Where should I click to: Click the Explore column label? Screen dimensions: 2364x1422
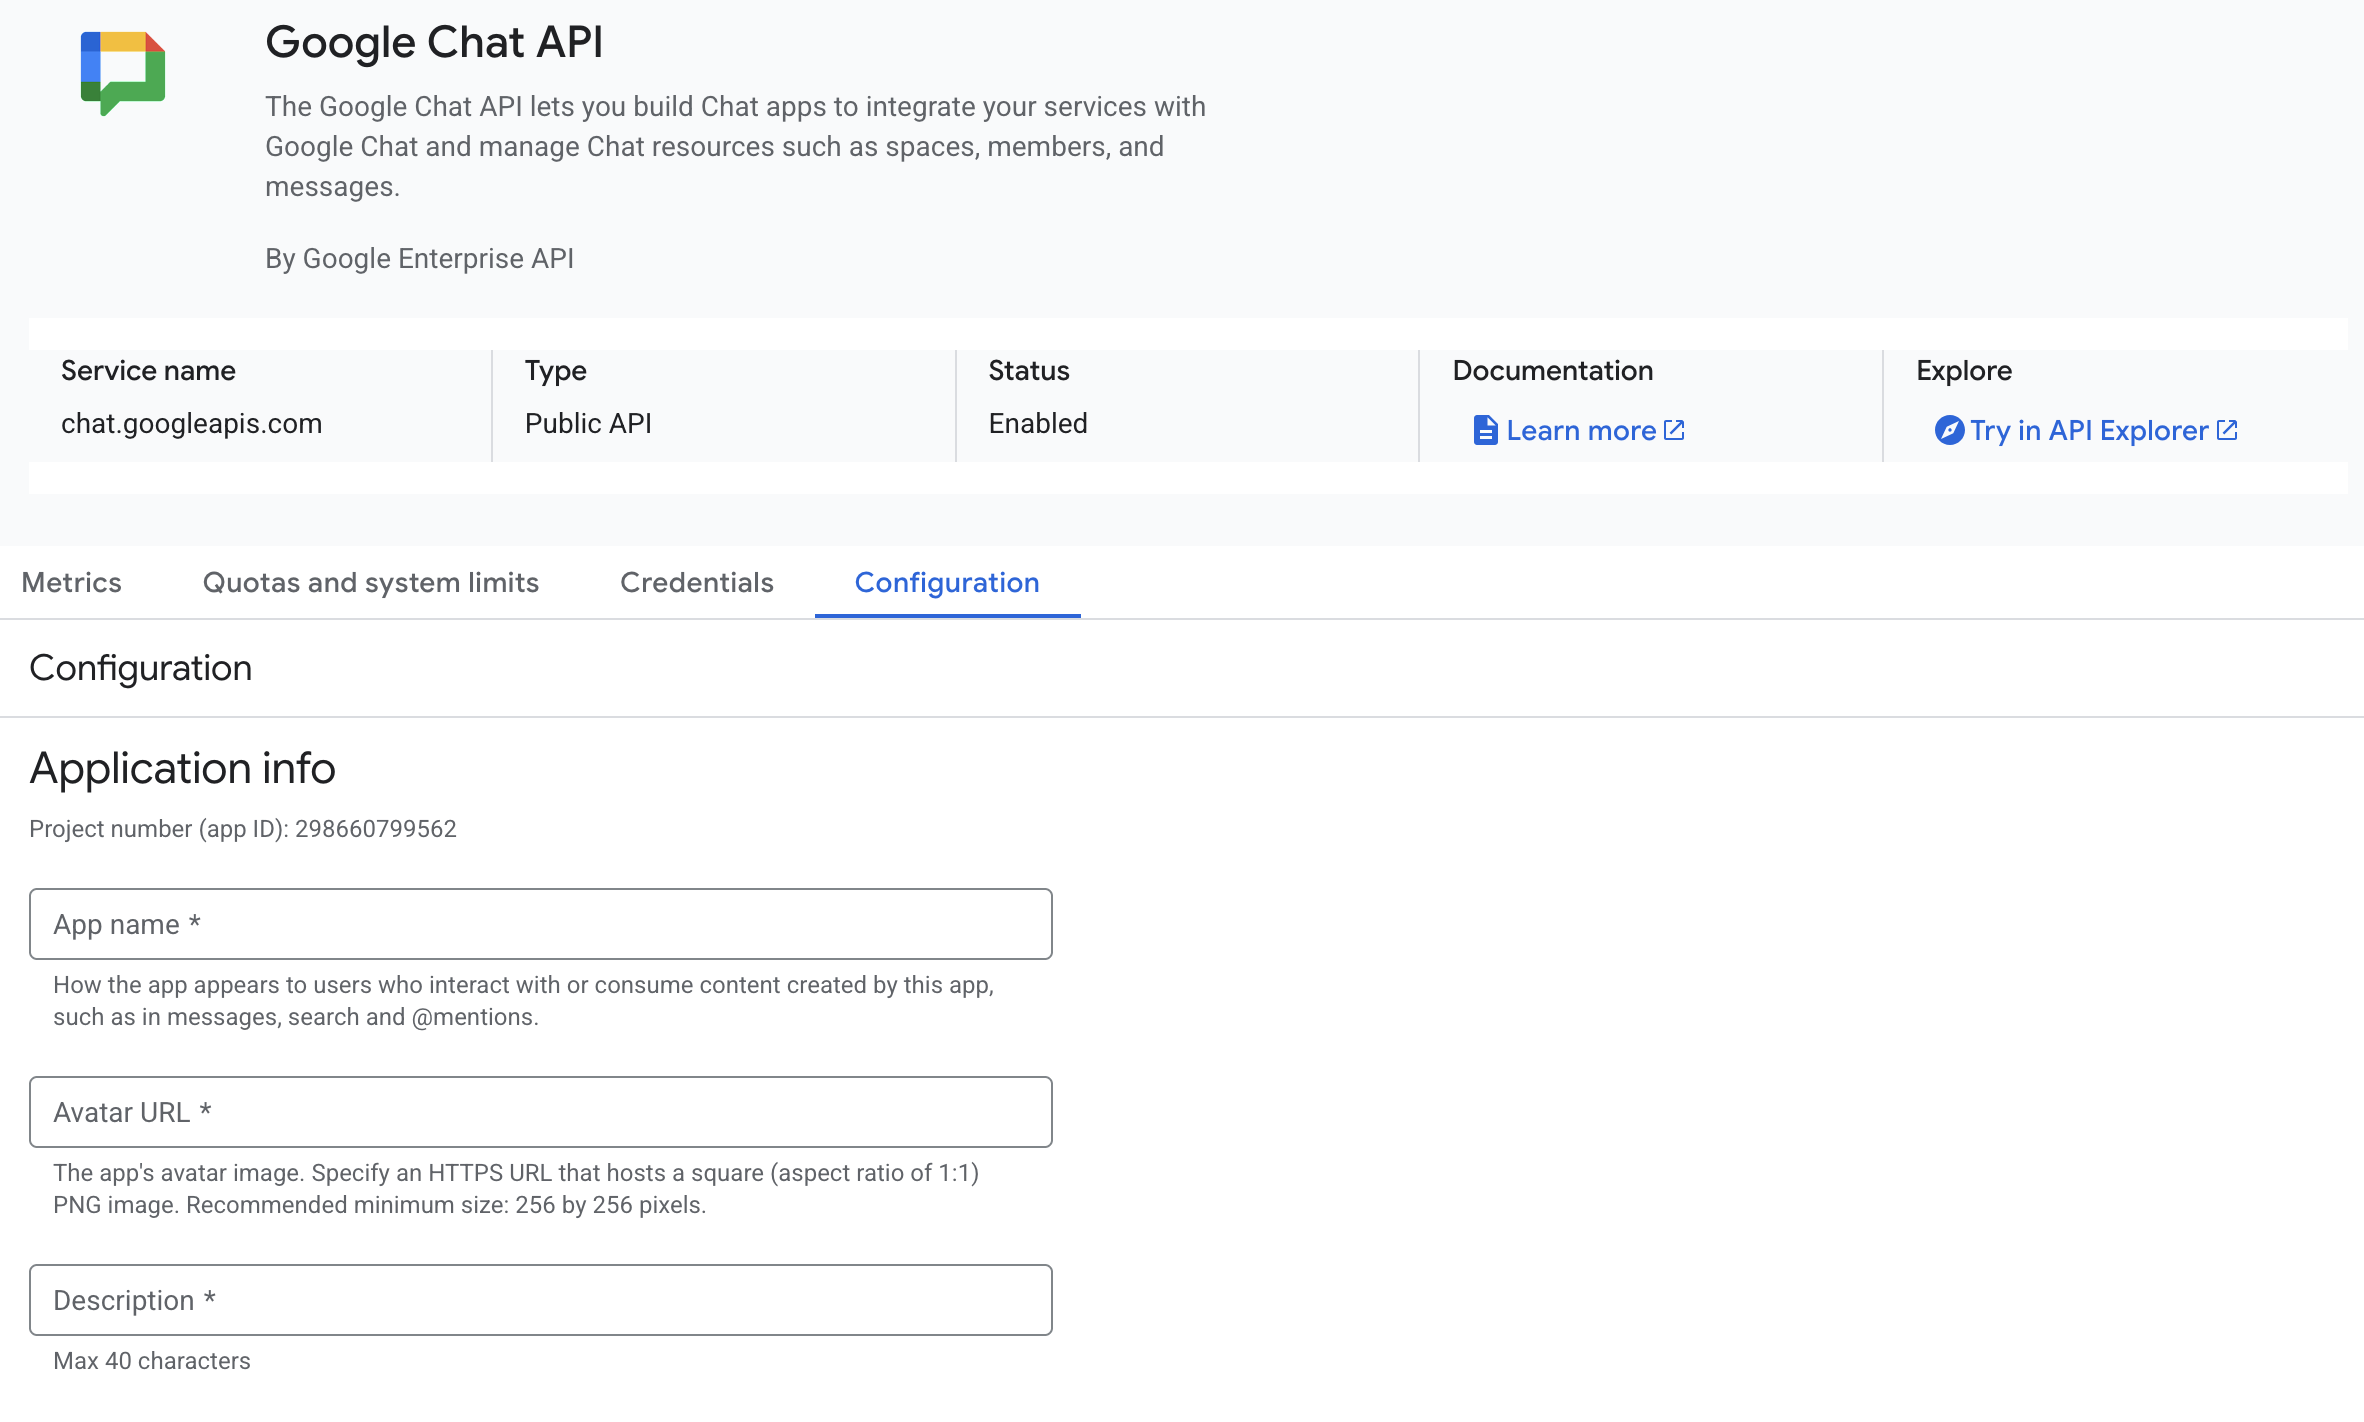click(x=1964, y=371)
